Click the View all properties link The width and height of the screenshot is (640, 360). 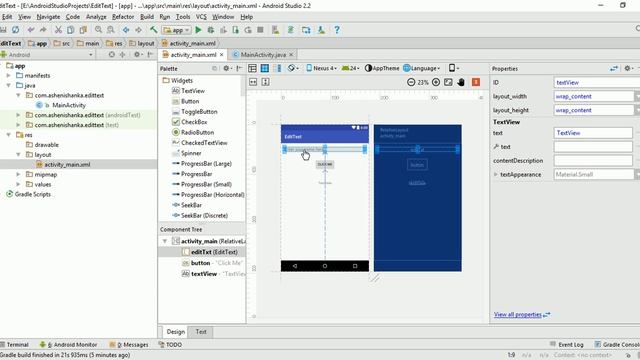[518, 315]
